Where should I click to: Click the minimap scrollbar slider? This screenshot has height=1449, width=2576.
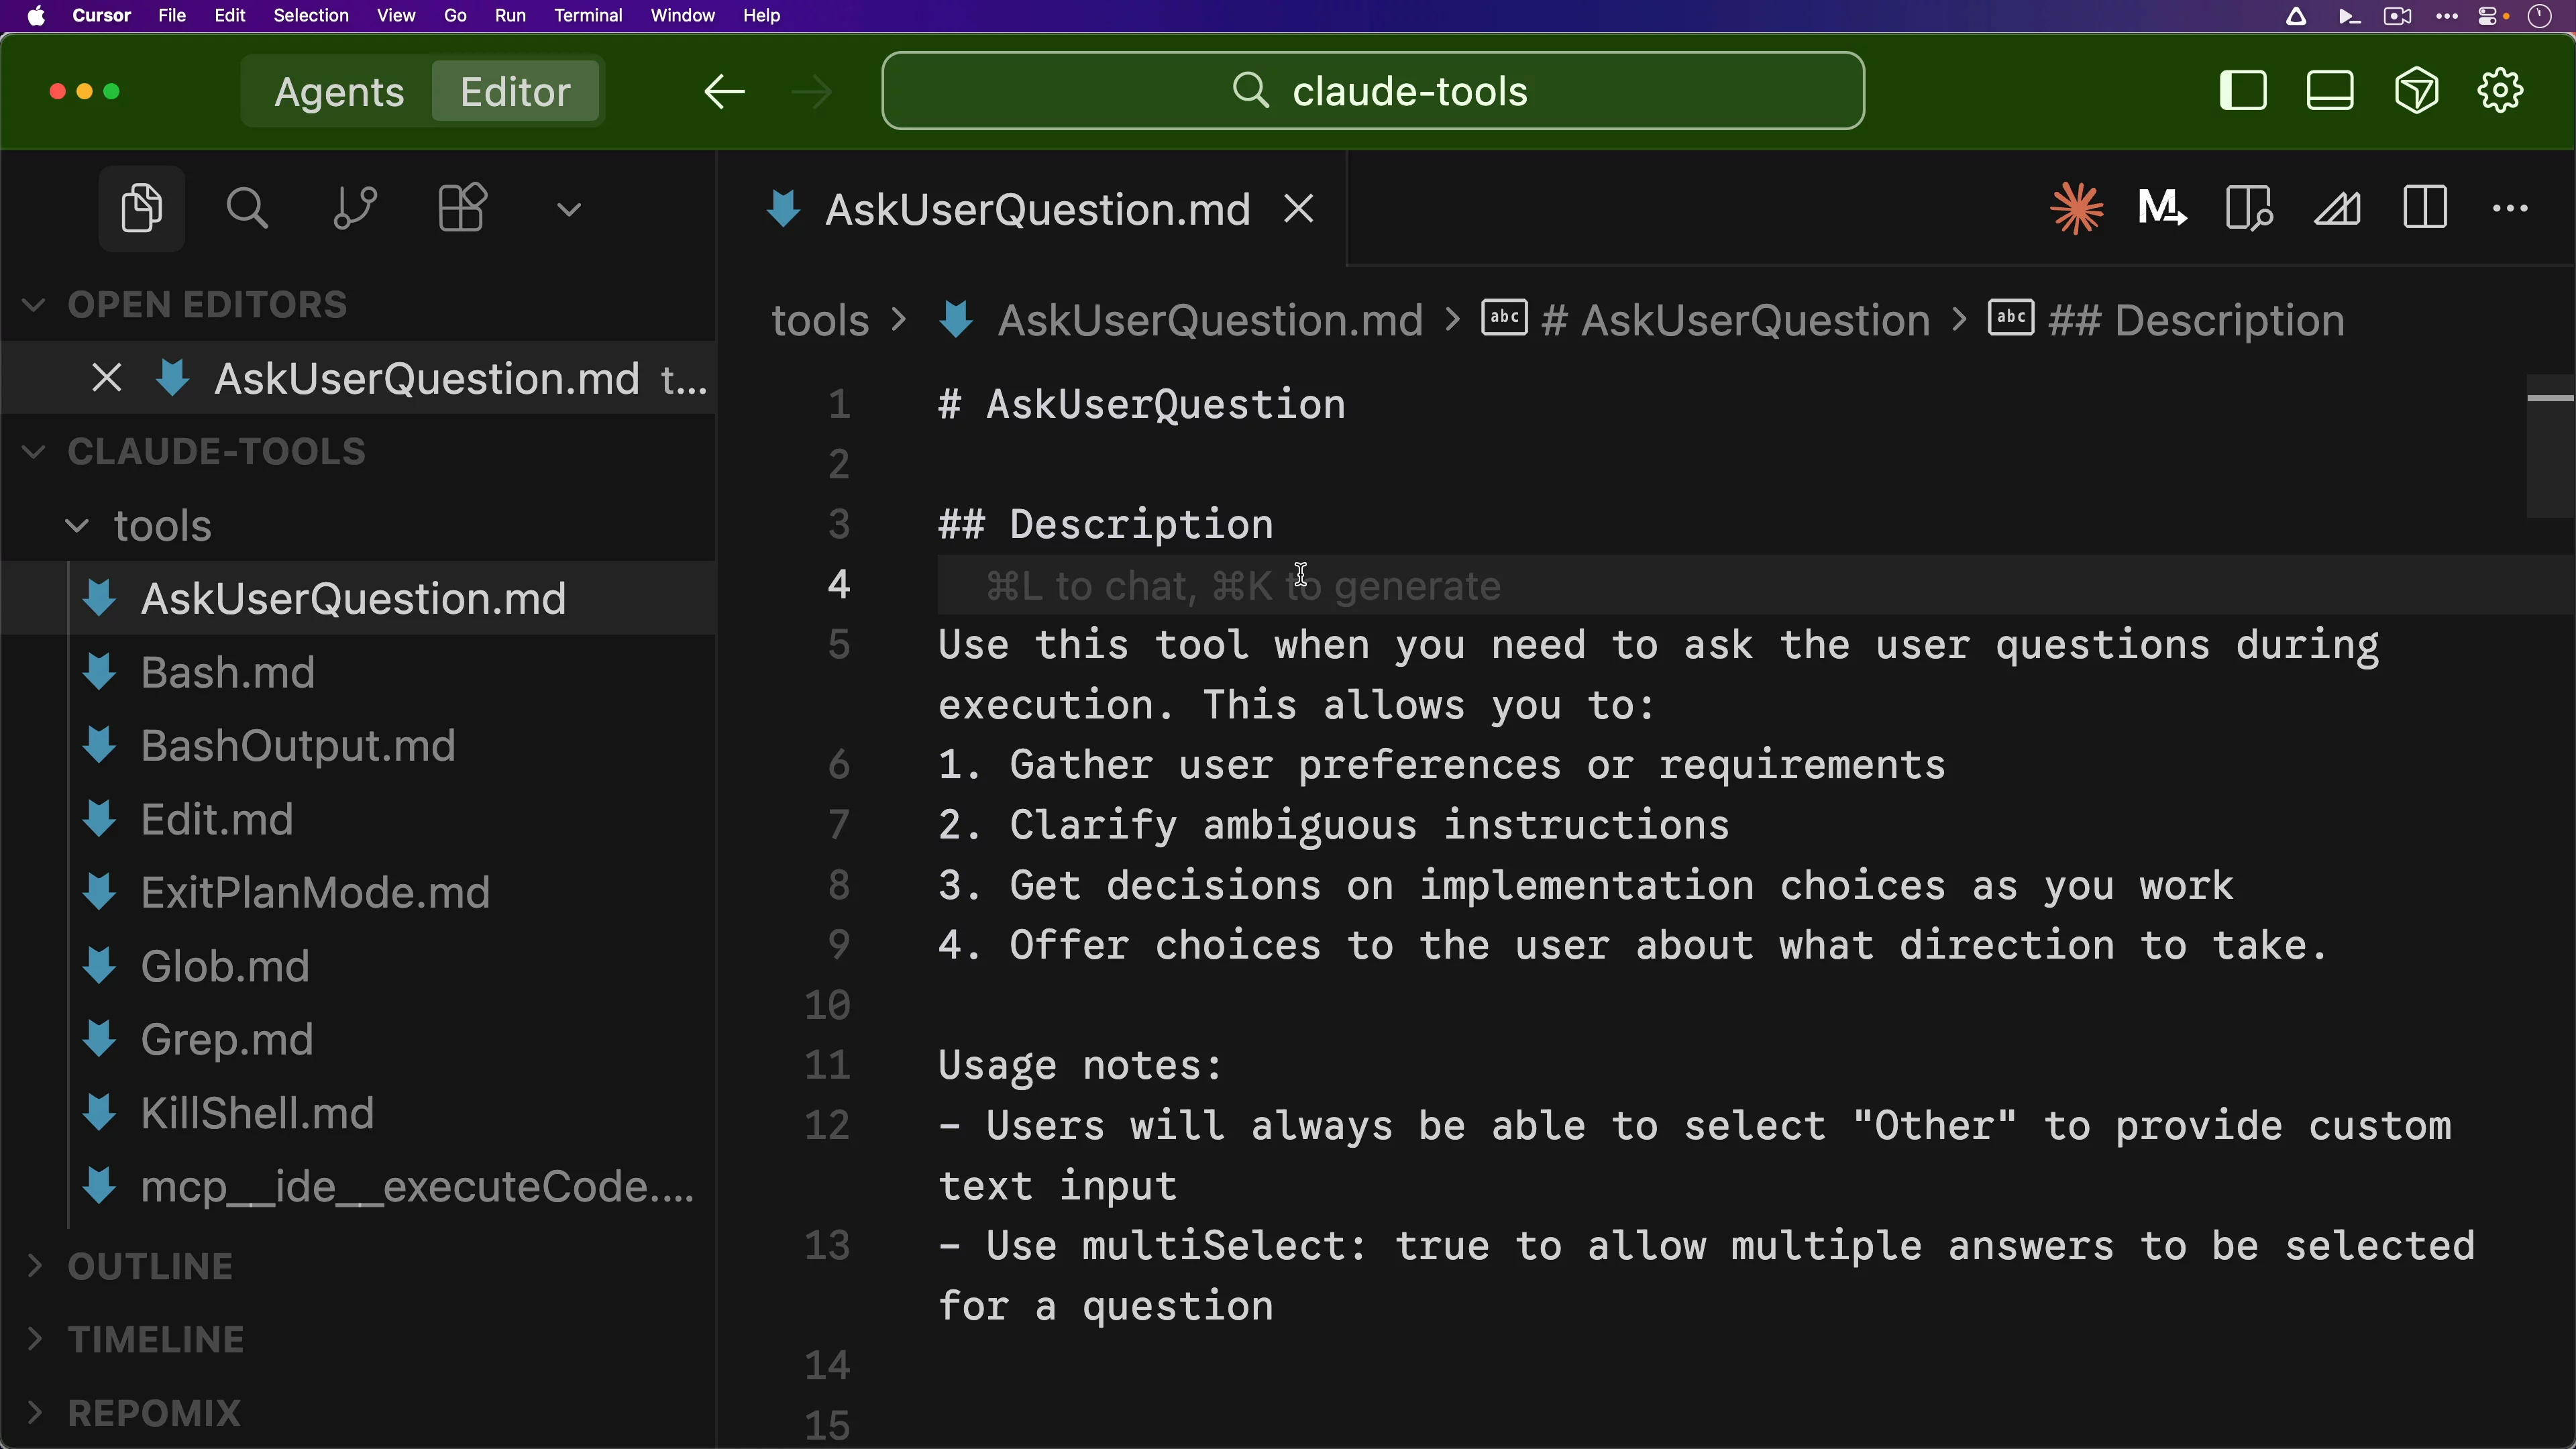tap(2549, 445)
